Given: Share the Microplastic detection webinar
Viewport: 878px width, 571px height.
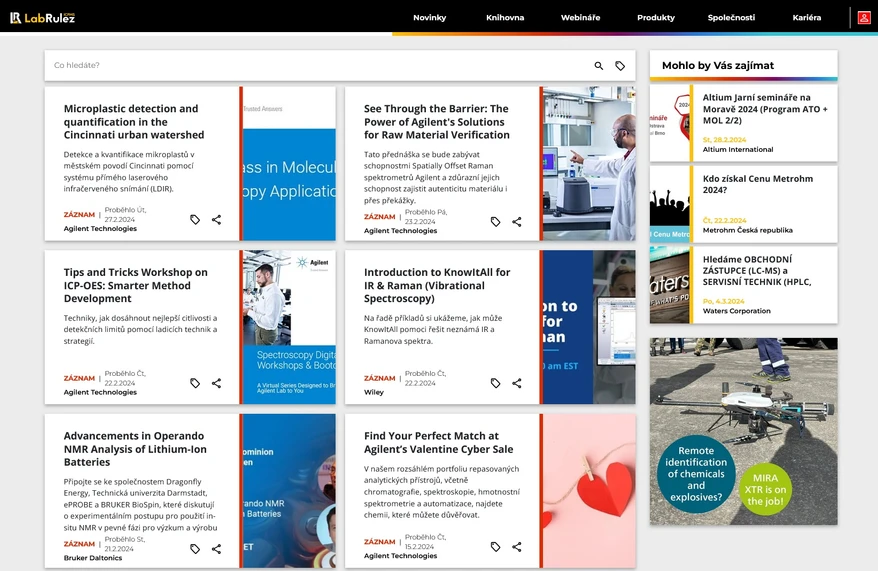Looking at the screenshot, I should pyautogui.click(x=217, y=219).
